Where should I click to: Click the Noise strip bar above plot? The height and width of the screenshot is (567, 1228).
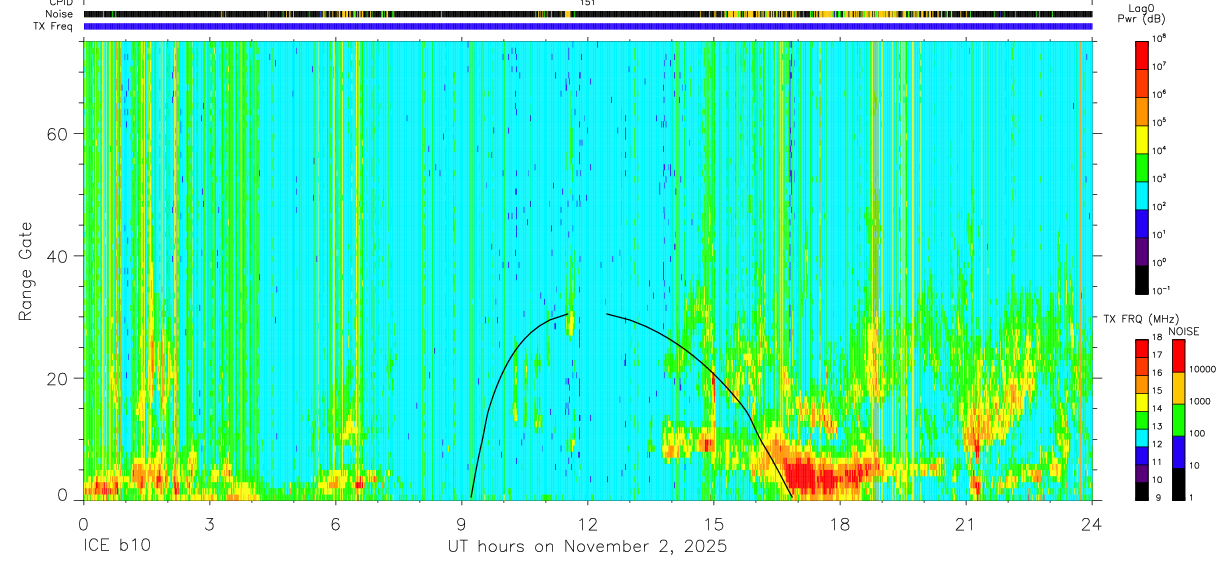point(587,14)
